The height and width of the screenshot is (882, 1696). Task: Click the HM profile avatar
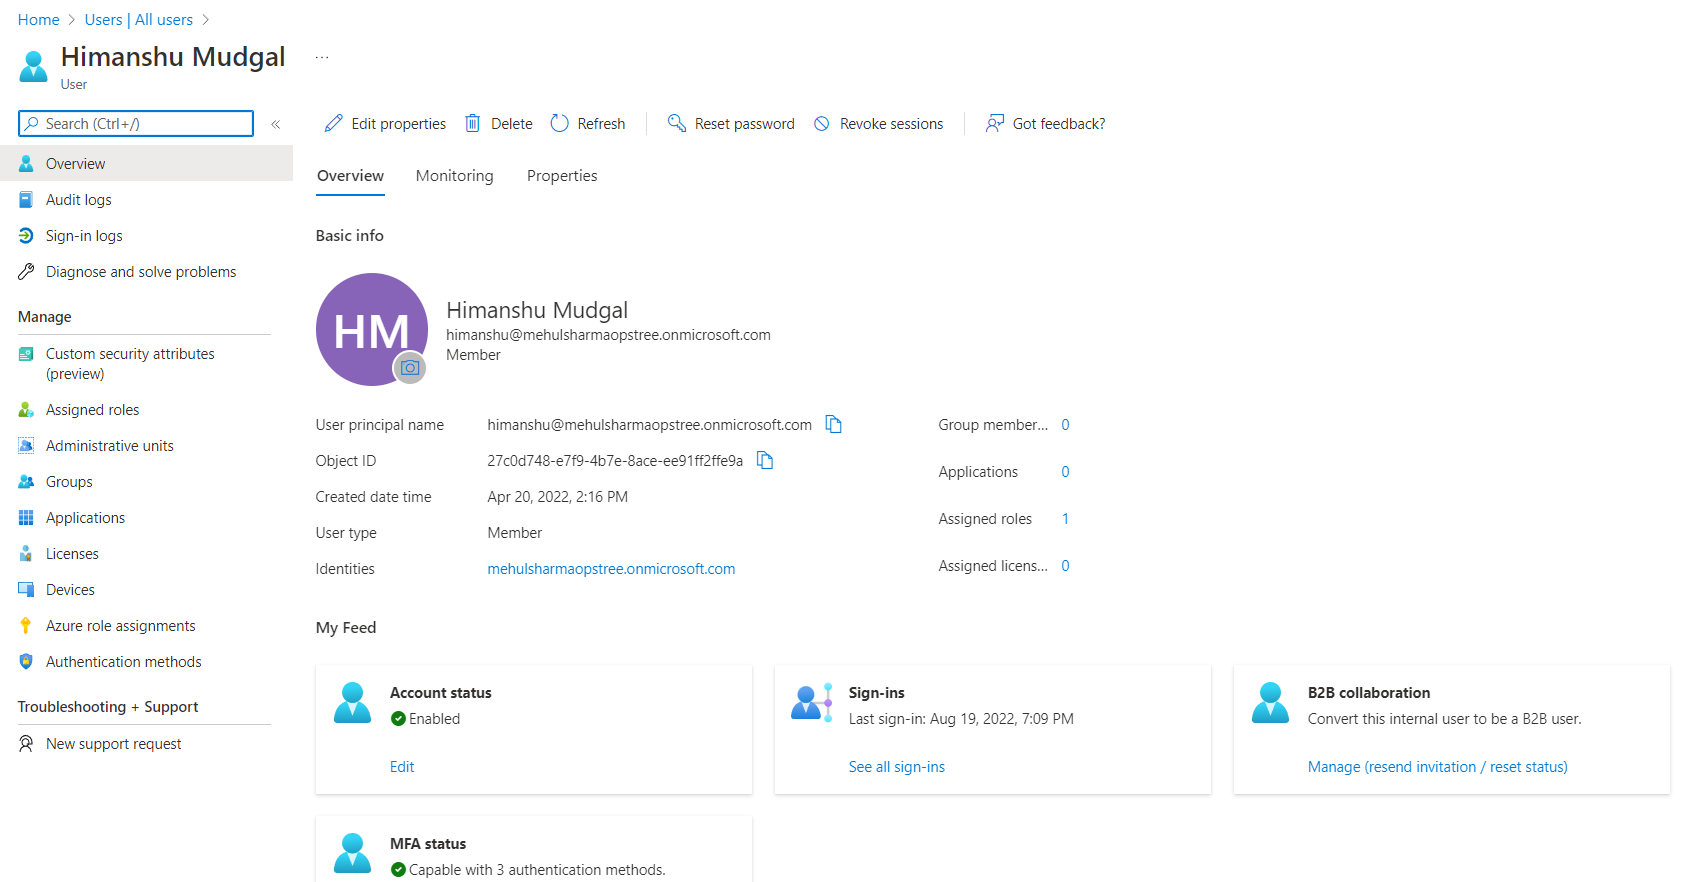[372, 329]
